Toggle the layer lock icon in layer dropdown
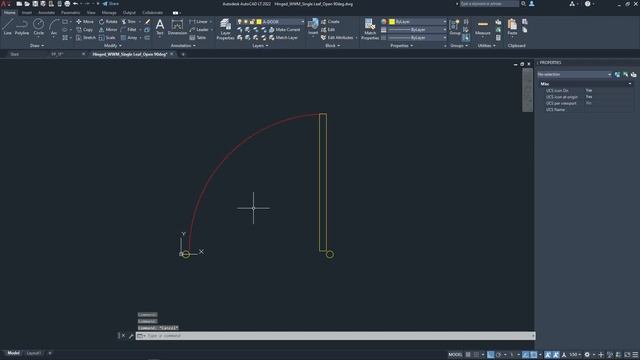Screen dimensions: 640x360 252,21
